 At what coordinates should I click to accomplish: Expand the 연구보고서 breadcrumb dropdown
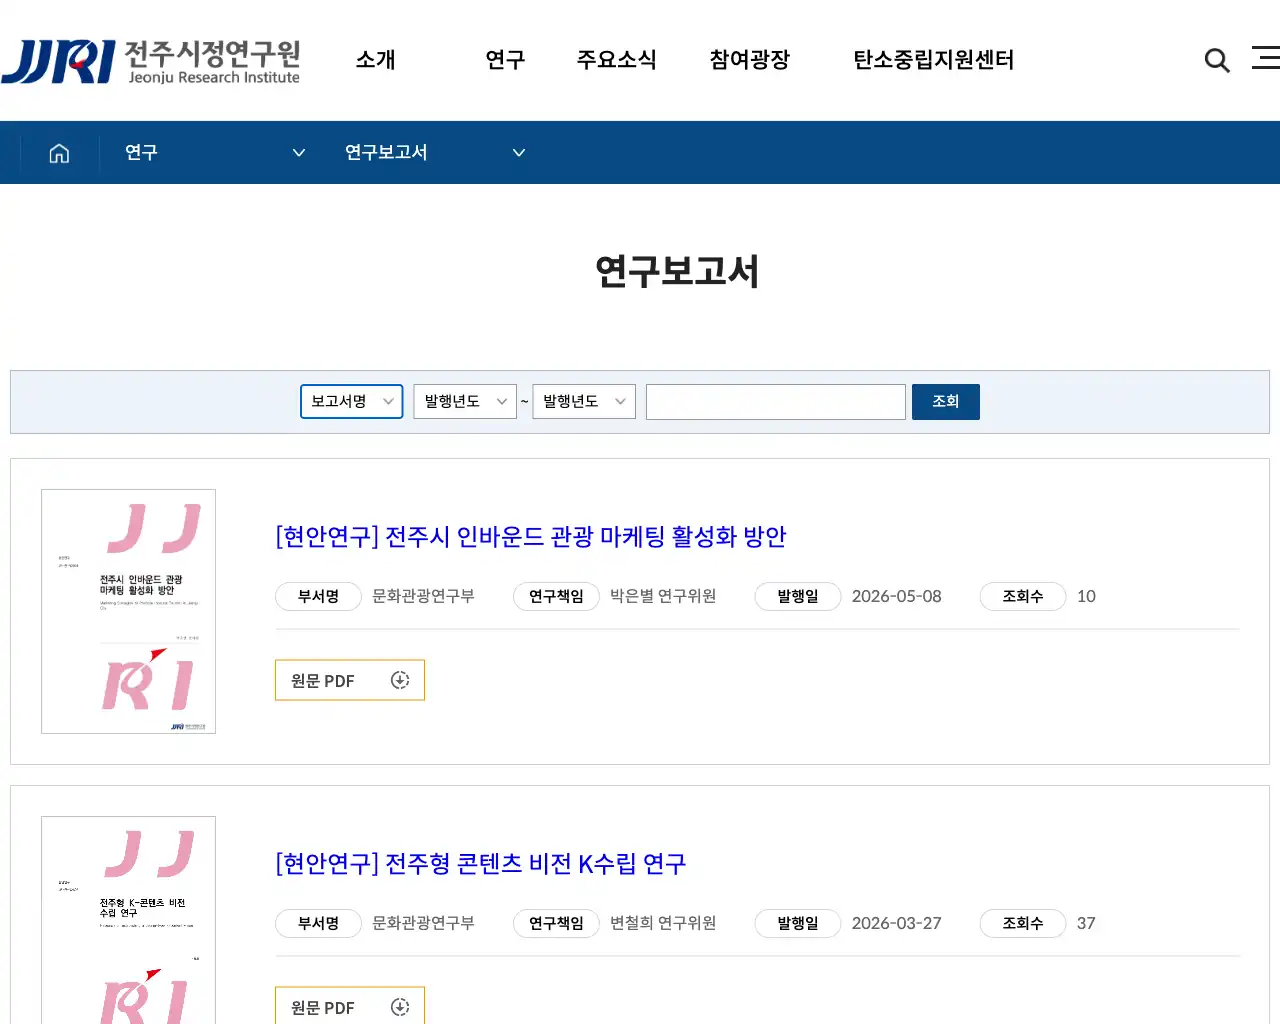coord(435,153)
